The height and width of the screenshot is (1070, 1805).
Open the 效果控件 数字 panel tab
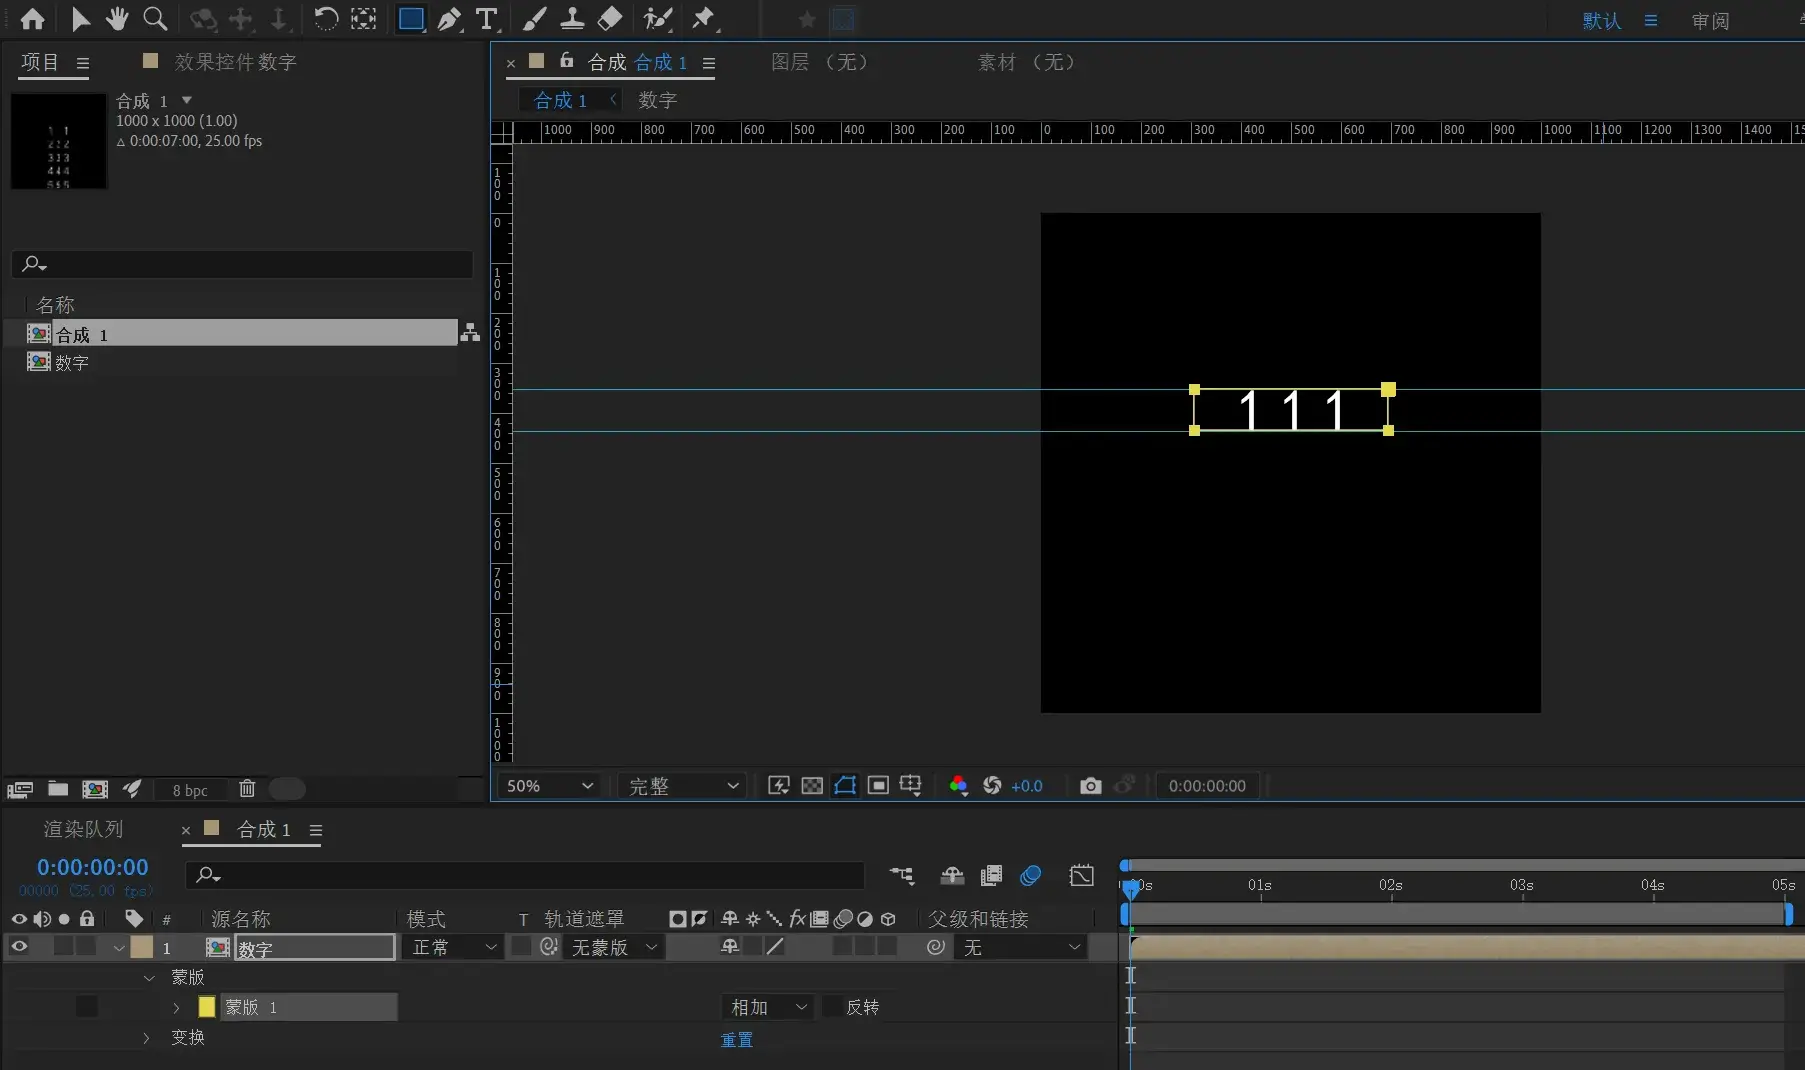tap(234, 62)
